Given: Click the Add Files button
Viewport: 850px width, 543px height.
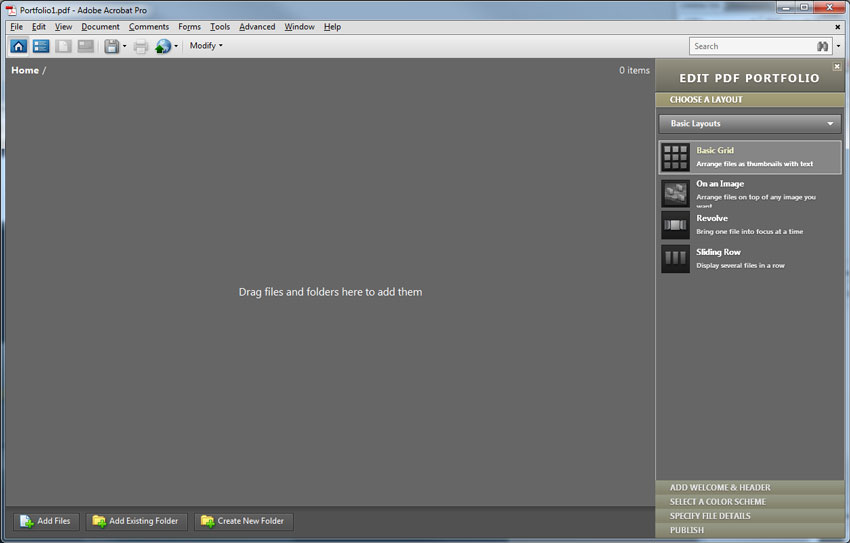Looking at the screenshot, I should (x=46, y=521).
